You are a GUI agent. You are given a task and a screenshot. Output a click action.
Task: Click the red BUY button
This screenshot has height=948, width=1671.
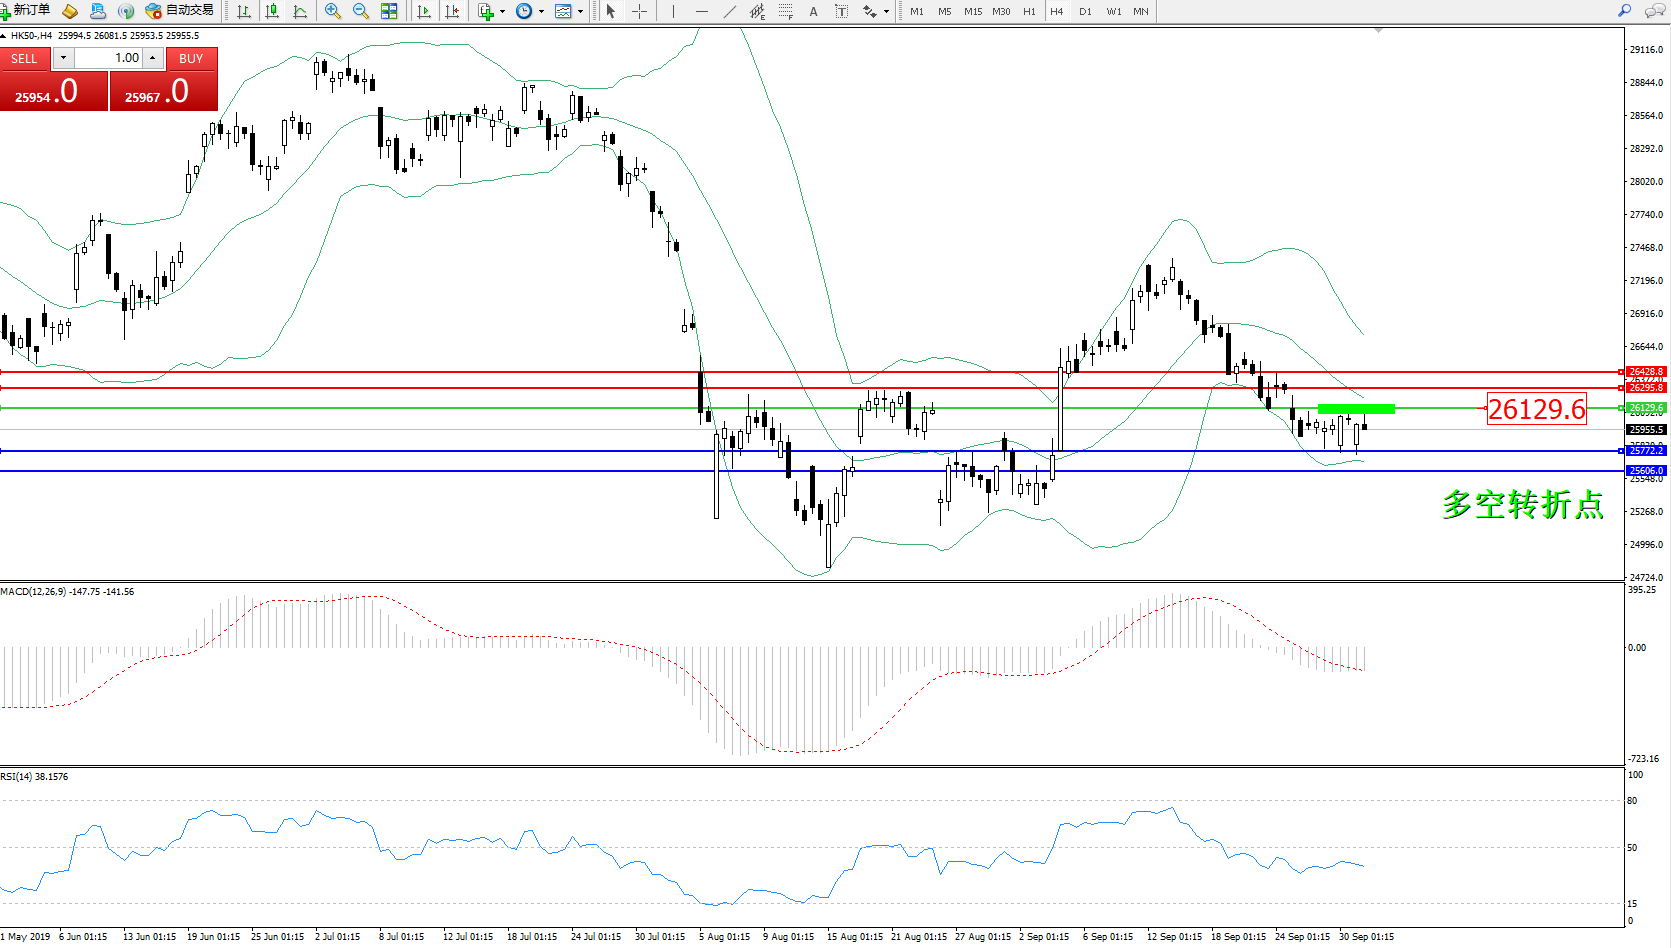coord(191,59)
